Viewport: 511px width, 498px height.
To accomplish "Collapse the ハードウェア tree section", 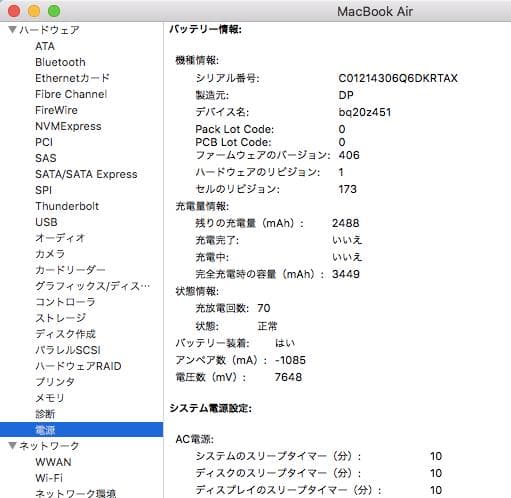I will point(12,30).
